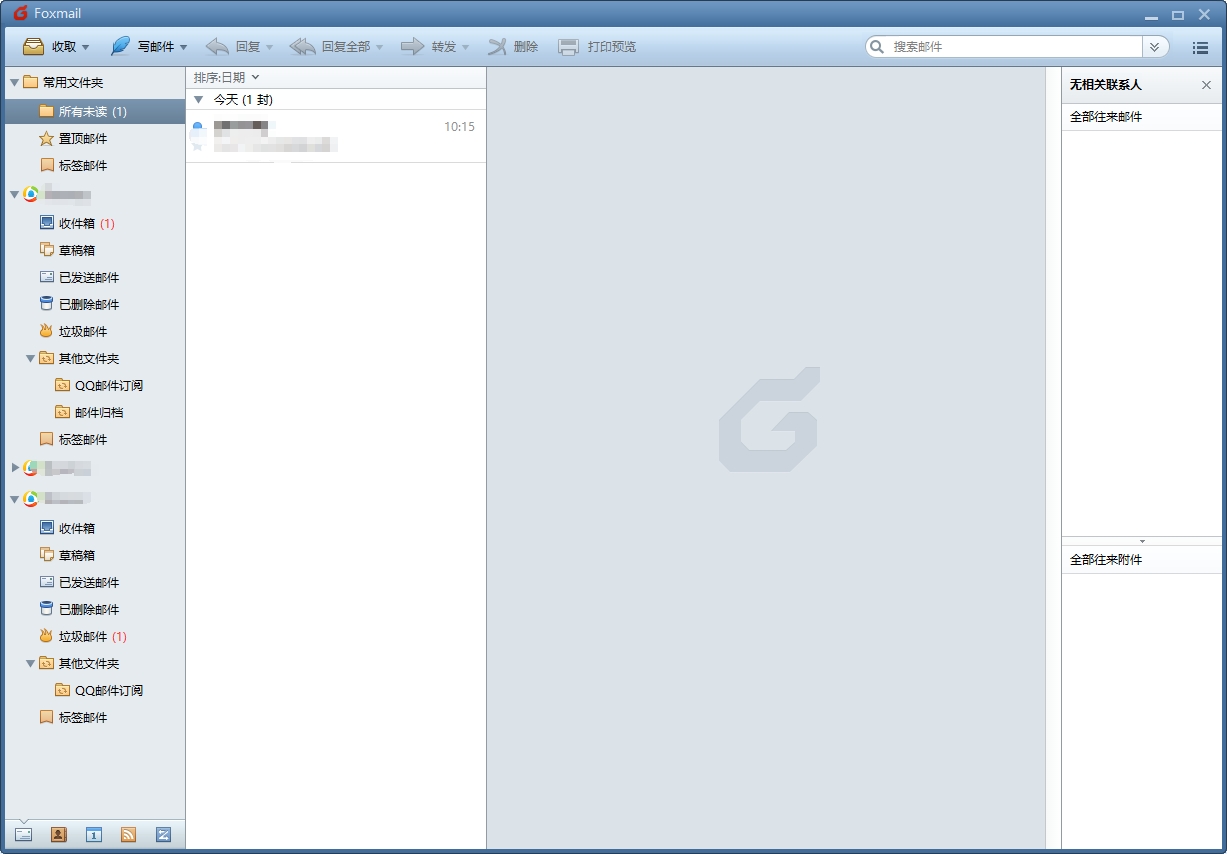1227x854 pixels.
Task: Open the contacts address book icon
Action: click(59, 834)
